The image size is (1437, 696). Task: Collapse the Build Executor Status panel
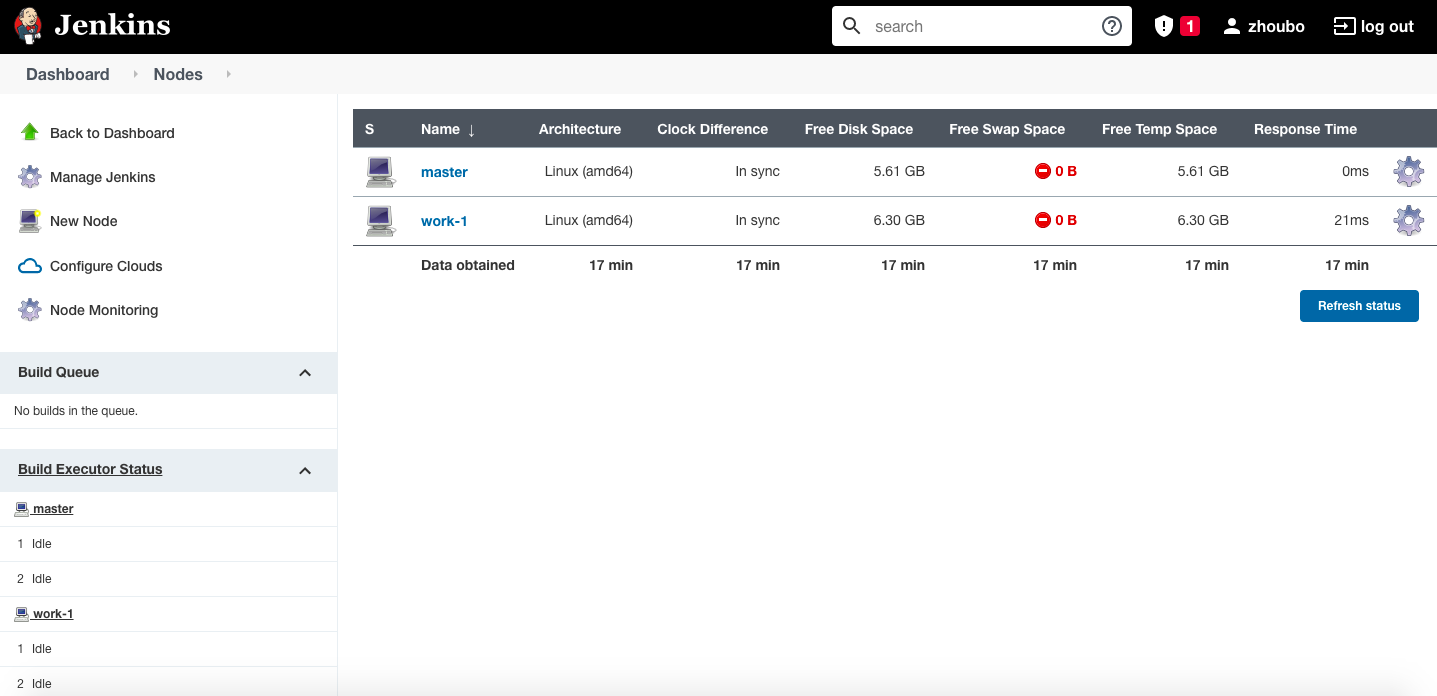pyautogui.click(x=305, y=470)
